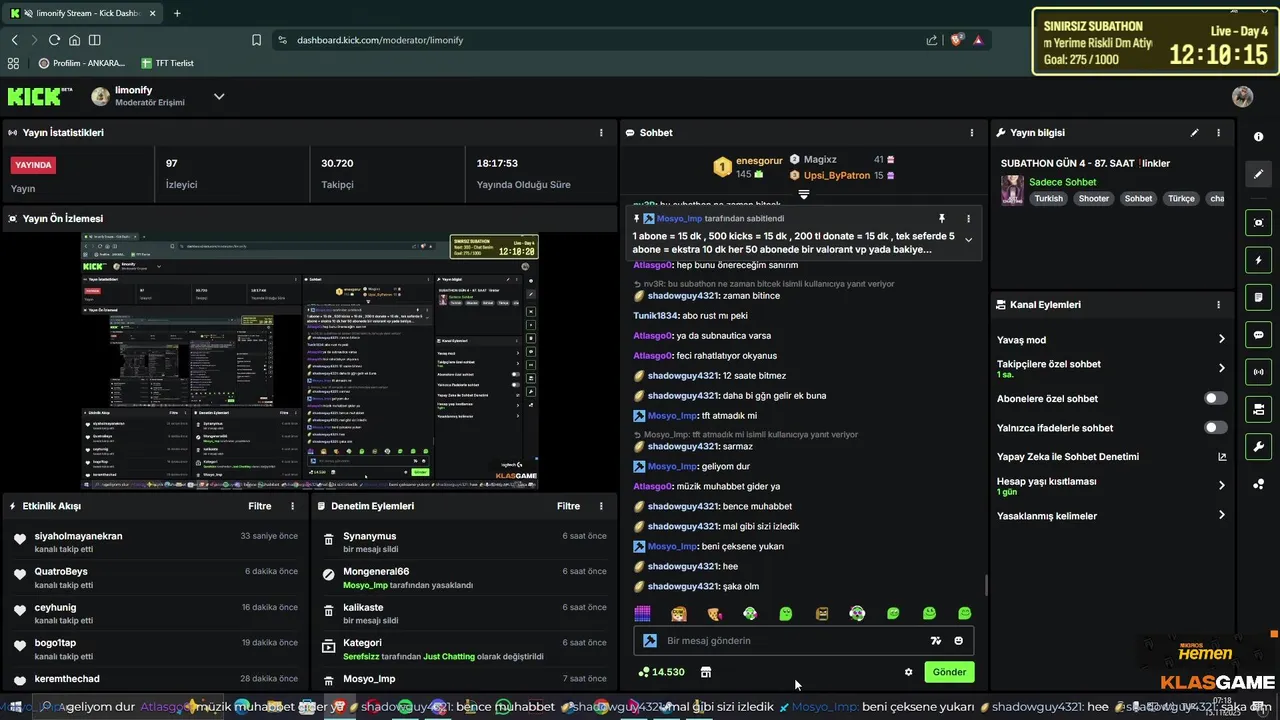Open the shop icon below chat input
The width and height of the screenshot is (1280, 720).
pos(706,672)
